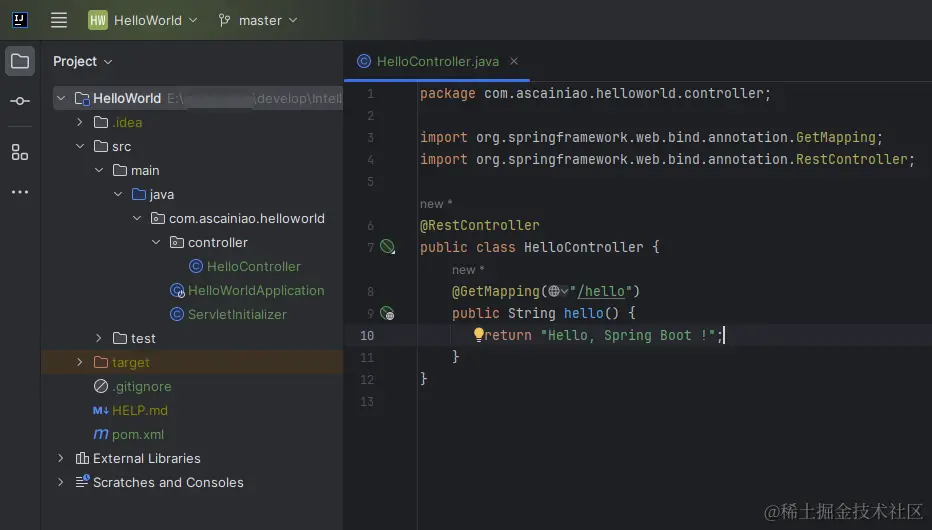Open the Commit tool window icon
The height and width of the screenshot is (530, 932).
(x=20, y=101)
